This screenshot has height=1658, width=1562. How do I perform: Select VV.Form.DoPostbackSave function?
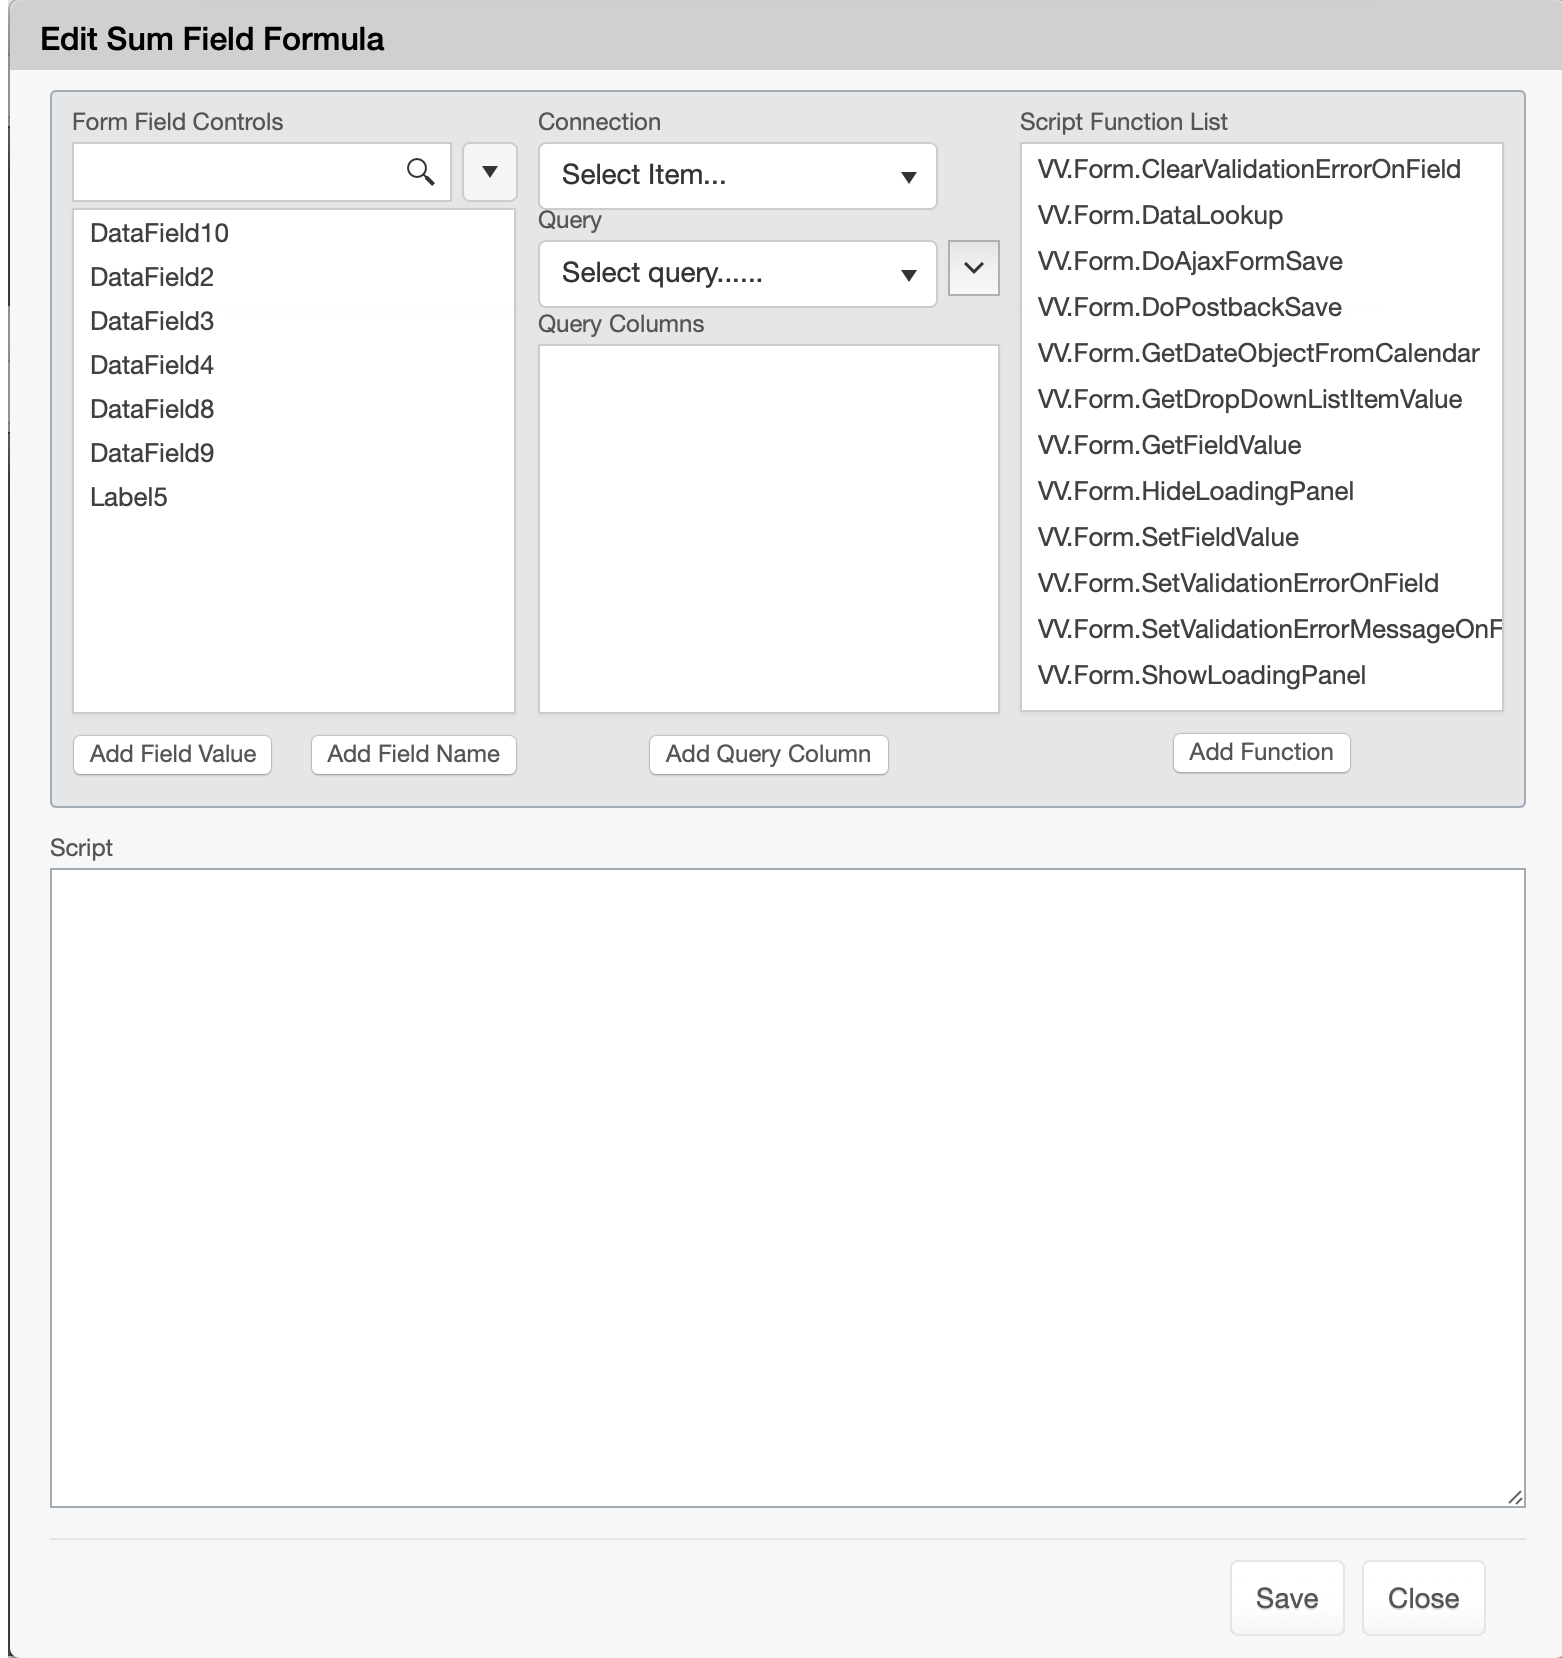tap(1262, 307)
